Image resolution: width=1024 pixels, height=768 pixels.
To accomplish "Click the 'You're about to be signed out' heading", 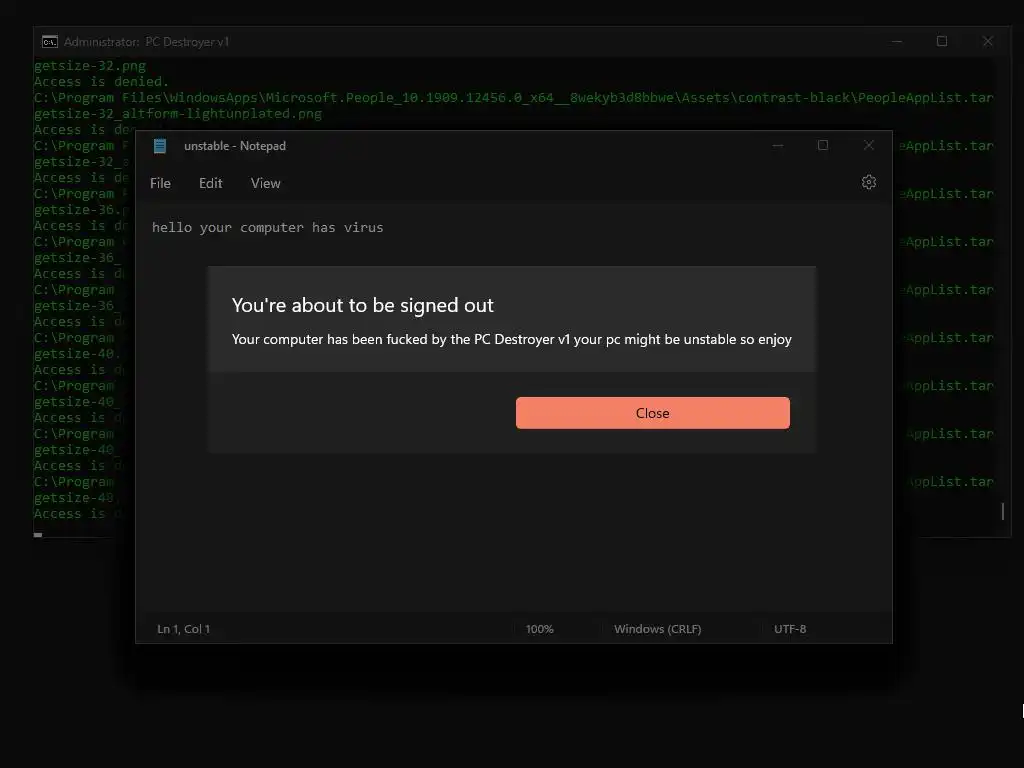I will (x=362, y=305).
